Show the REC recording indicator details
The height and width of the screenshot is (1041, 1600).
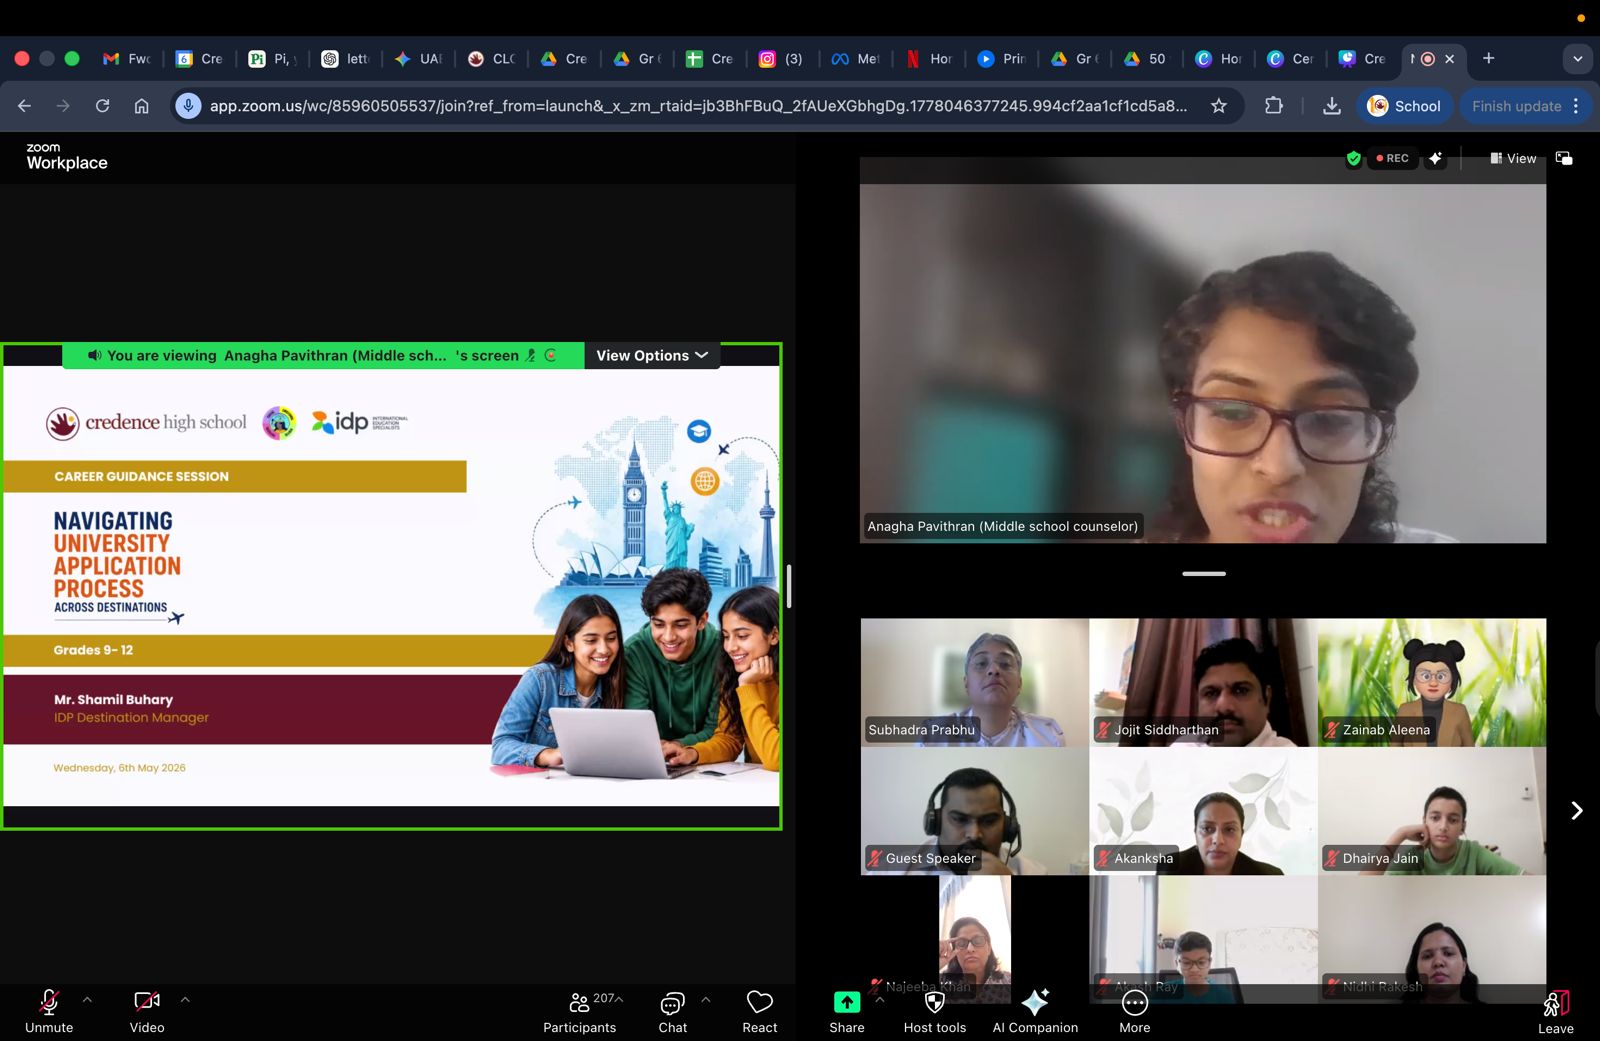1392,158
